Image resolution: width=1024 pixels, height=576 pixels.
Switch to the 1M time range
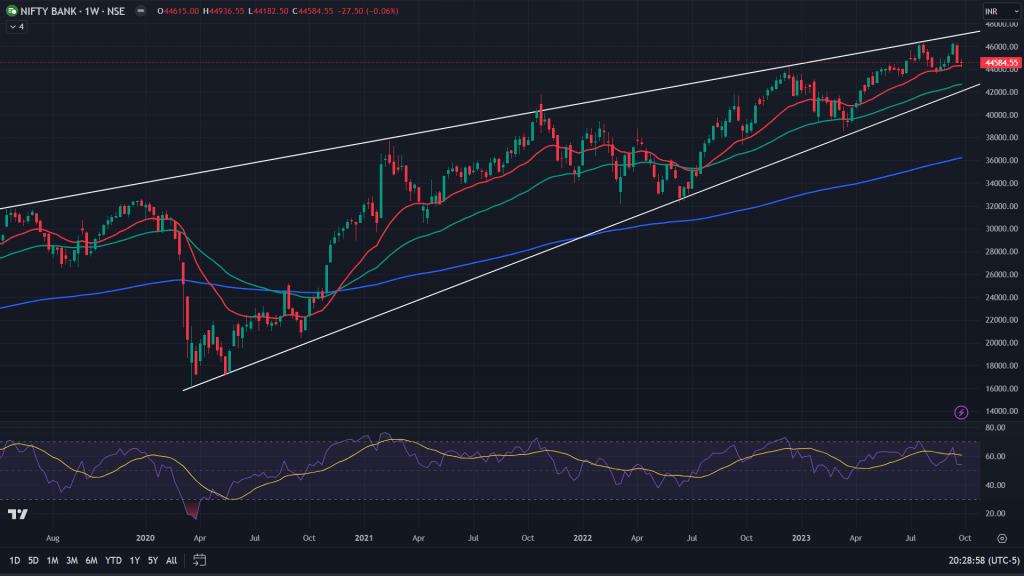click(x=52, y=560)
